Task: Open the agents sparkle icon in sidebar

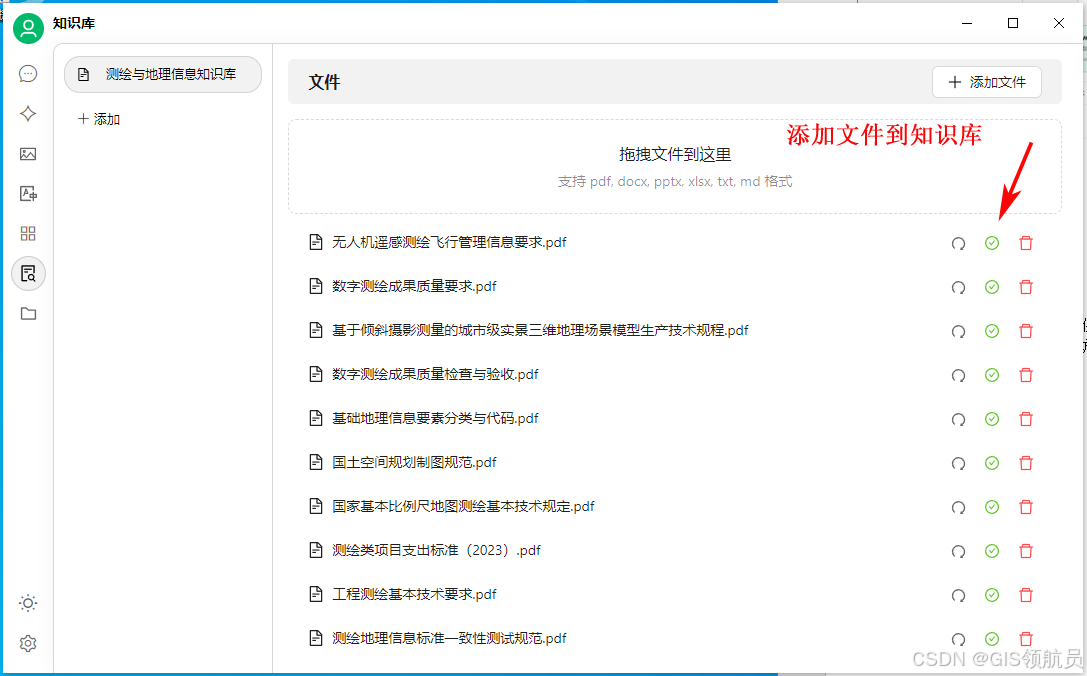Action: [x=28, y=114]
